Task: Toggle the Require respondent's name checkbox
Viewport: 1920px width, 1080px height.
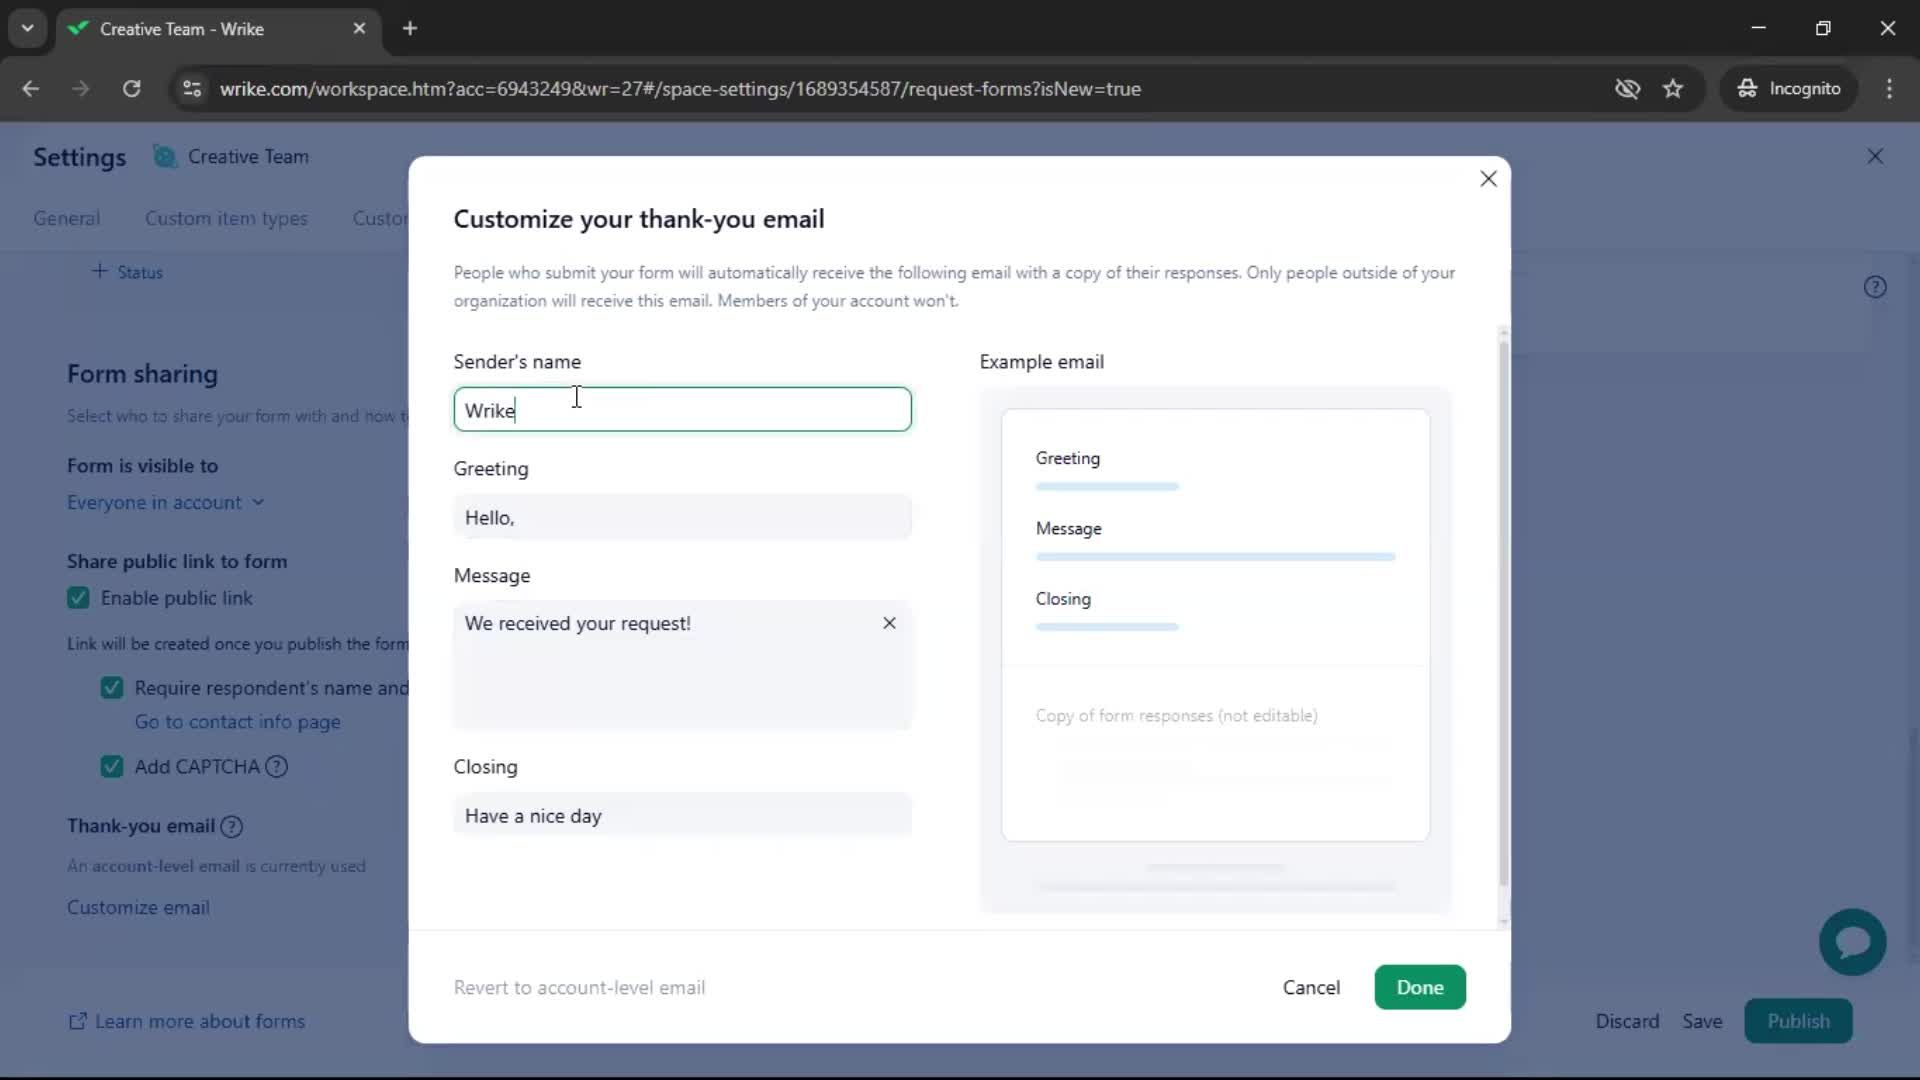Action: pos(112,688)
